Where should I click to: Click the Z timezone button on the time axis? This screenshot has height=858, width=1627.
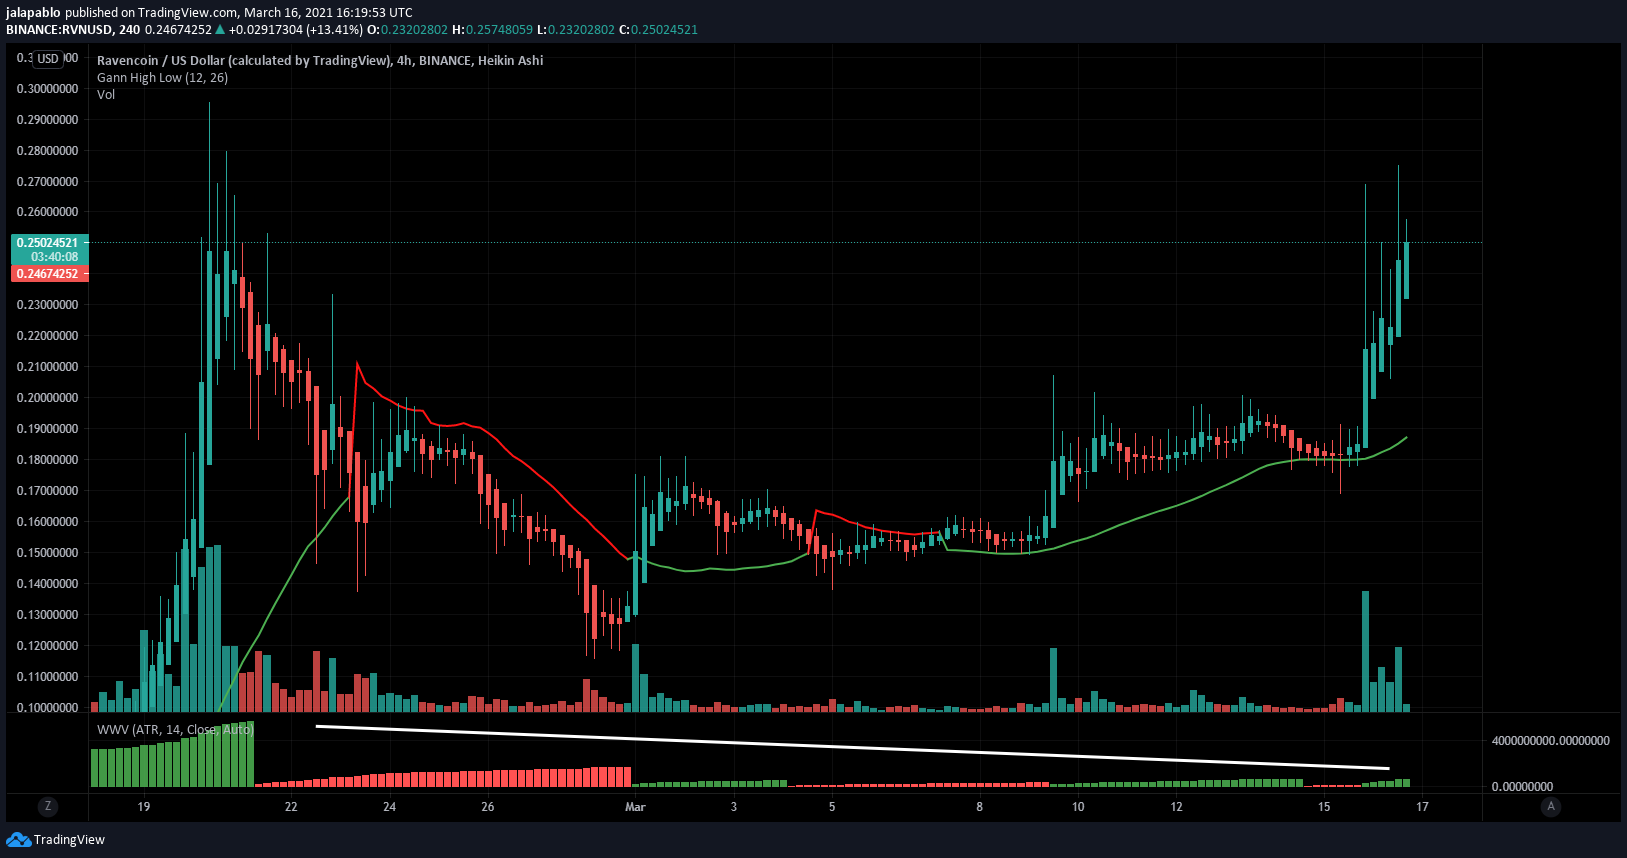47,806
